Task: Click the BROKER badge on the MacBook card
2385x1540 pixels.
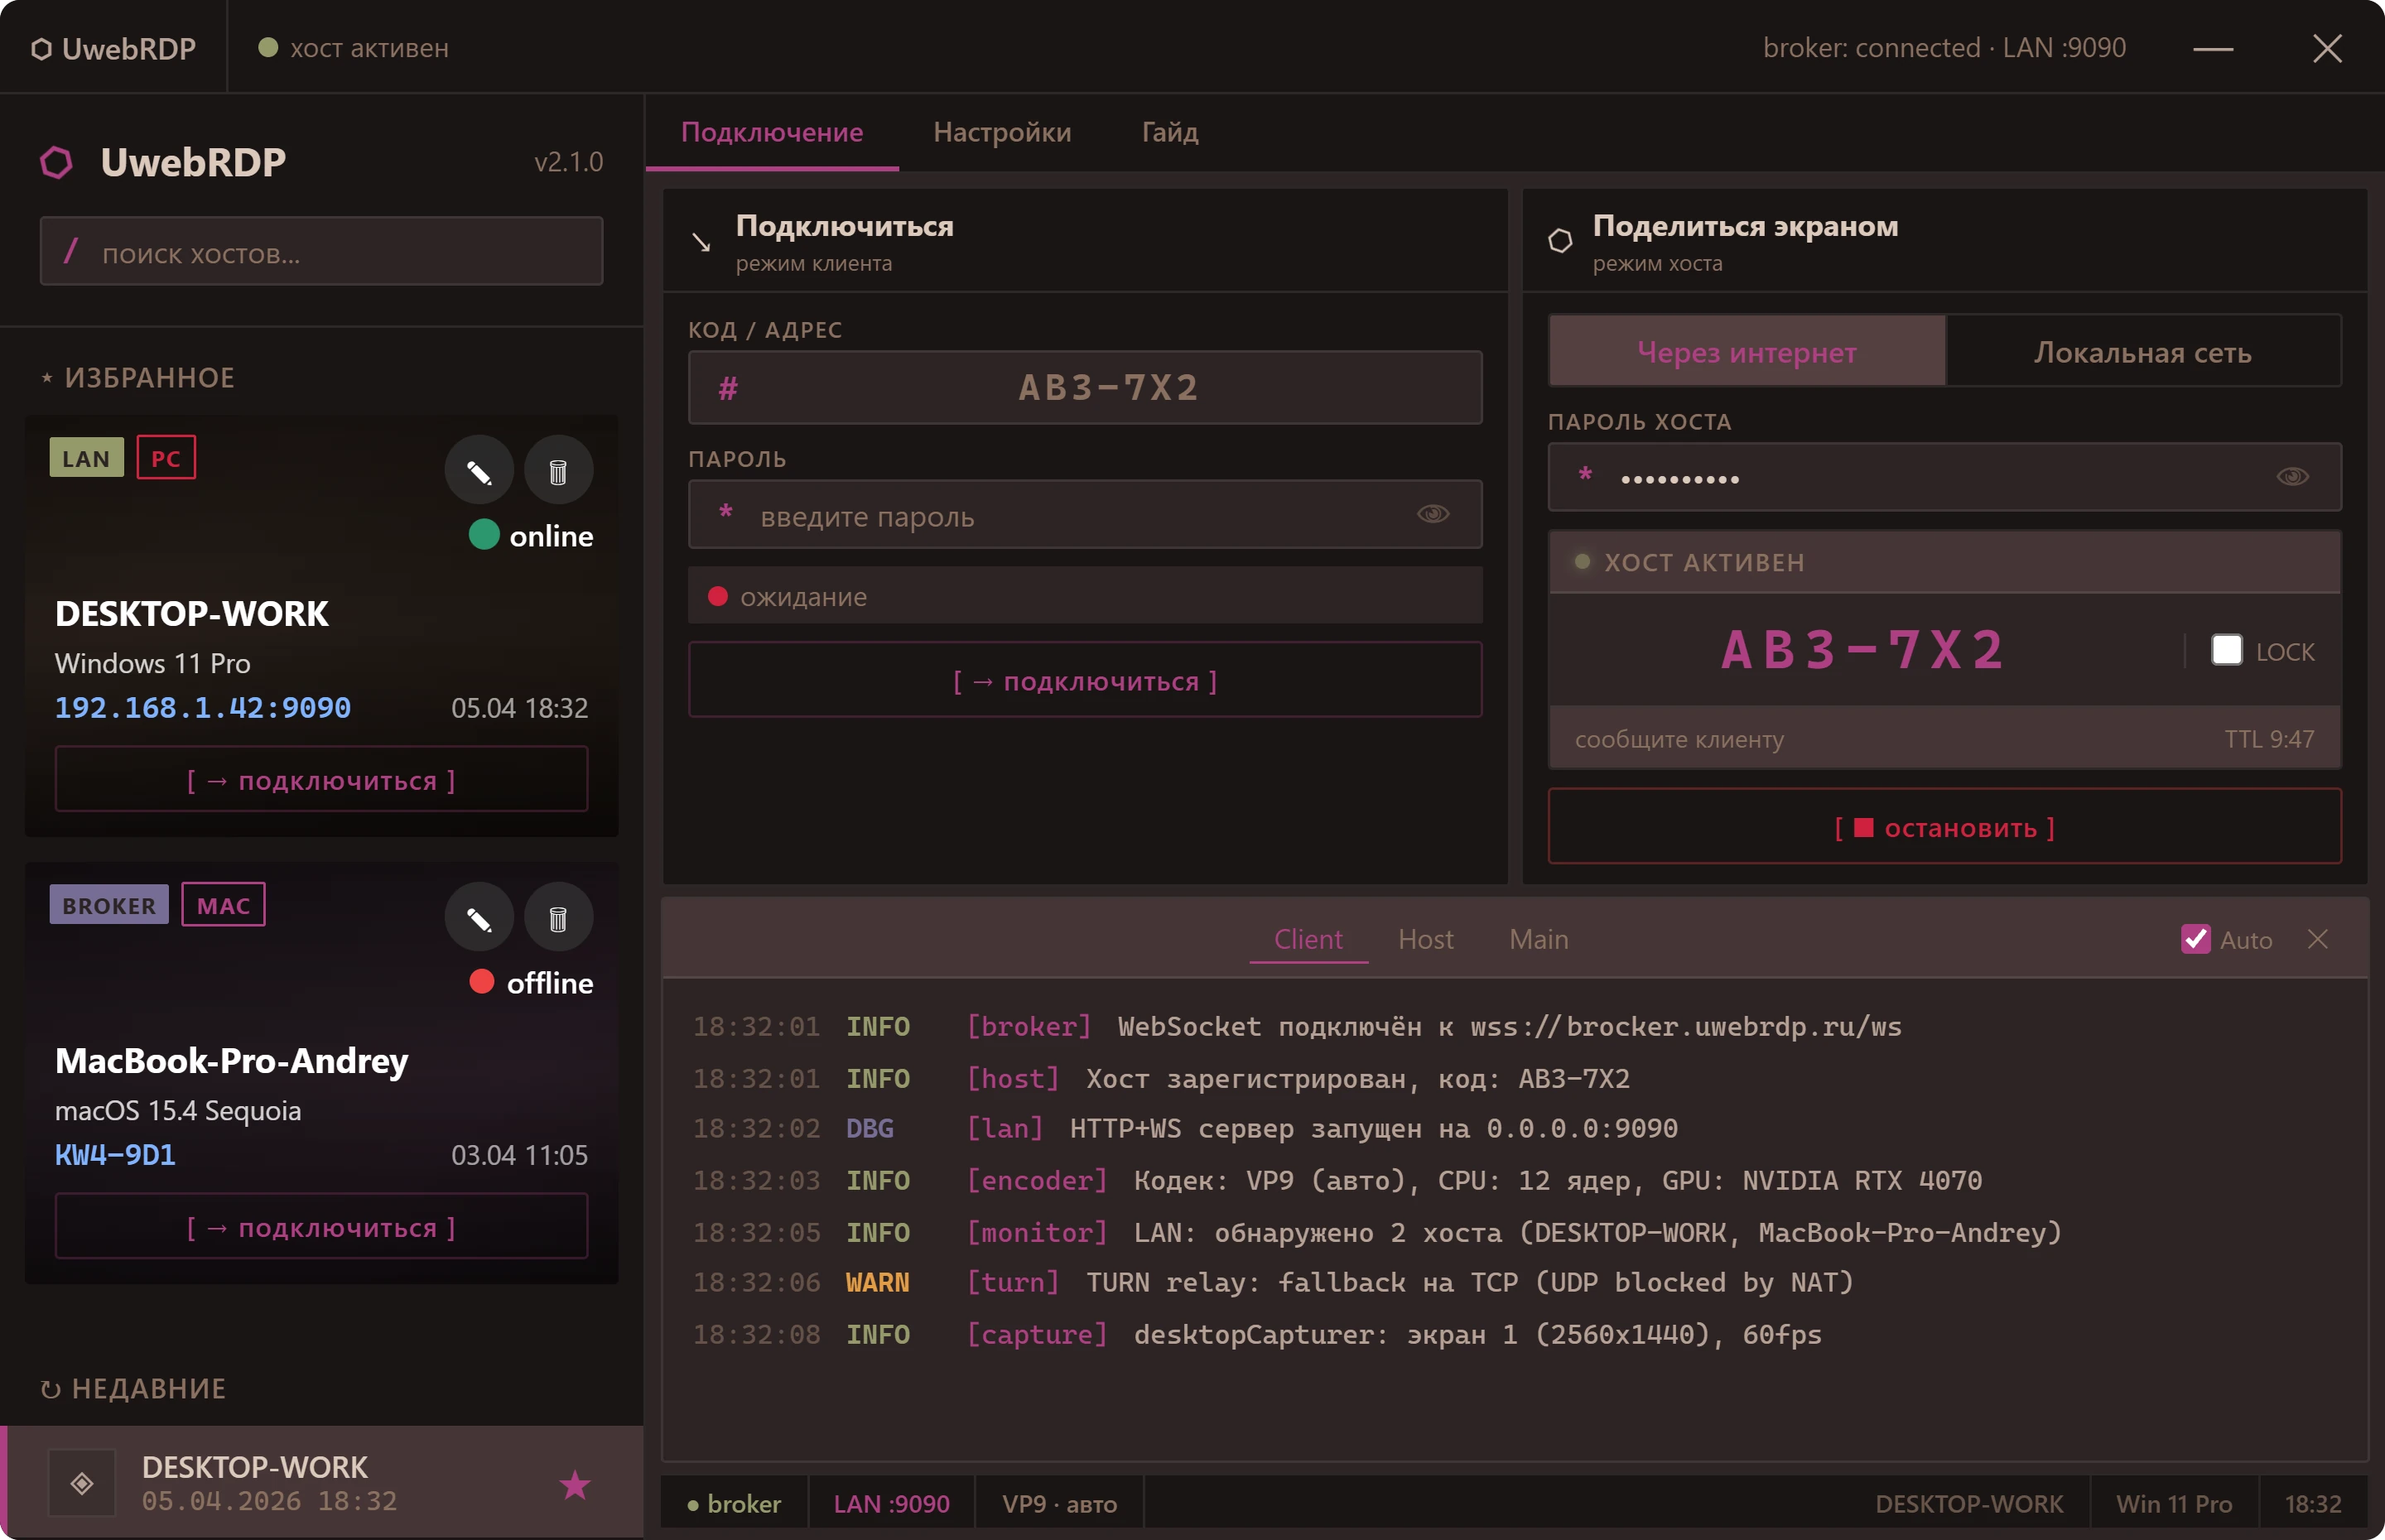Action: (109, 905)
